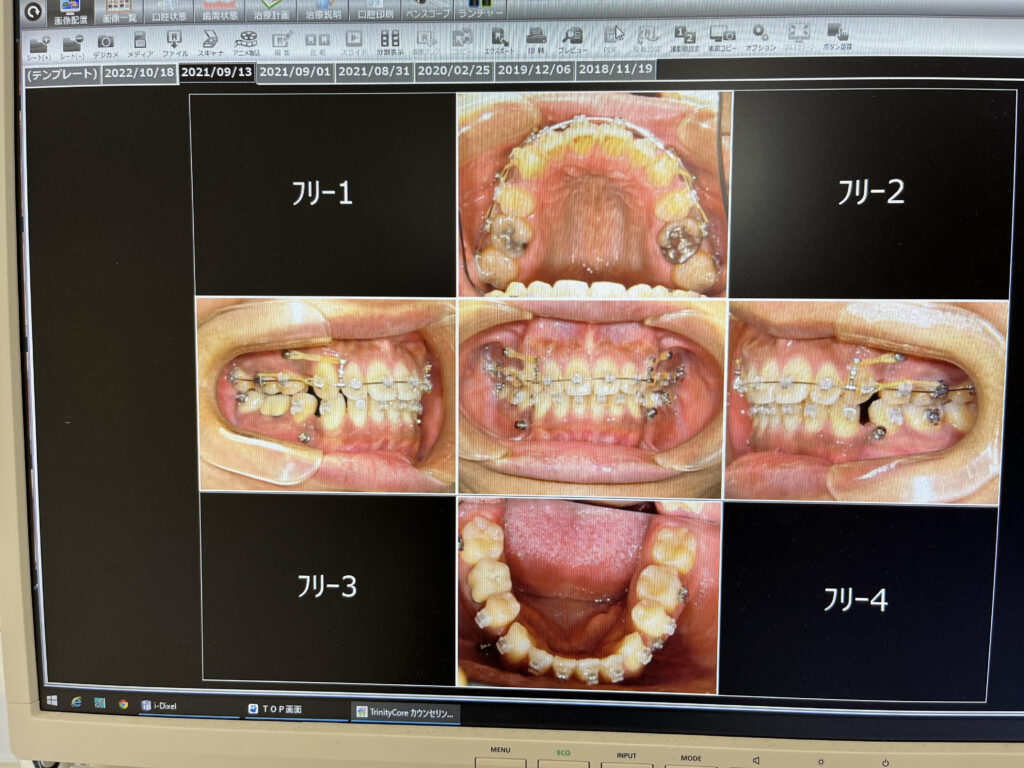Select the 2021/09/01 date tab
Viewport: 1024px width, 768px height.
pyautogui.click(x=294, y=72)
